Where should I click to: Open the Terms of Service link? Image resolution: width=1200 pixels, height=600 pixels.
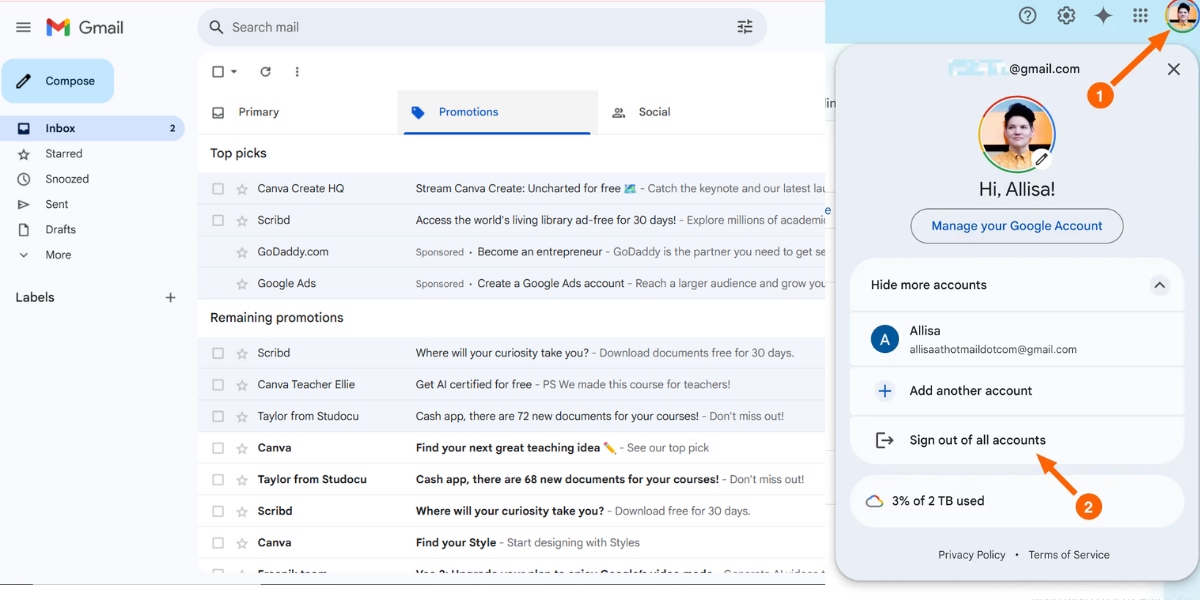1069,555
